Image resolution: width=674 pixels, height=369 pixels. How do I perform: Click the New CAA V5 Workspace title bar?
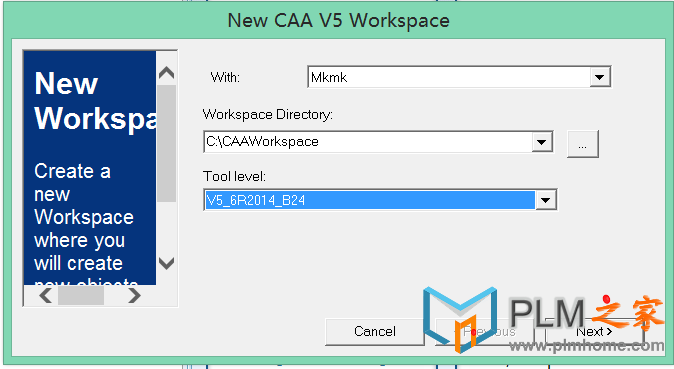point(338,20)
